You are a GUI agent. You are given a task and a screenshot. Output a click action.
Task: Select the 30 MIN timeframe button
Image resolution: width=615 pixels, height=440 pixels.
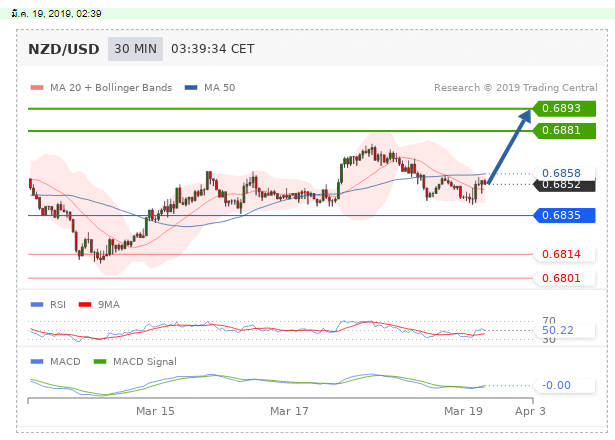point(135,49)
